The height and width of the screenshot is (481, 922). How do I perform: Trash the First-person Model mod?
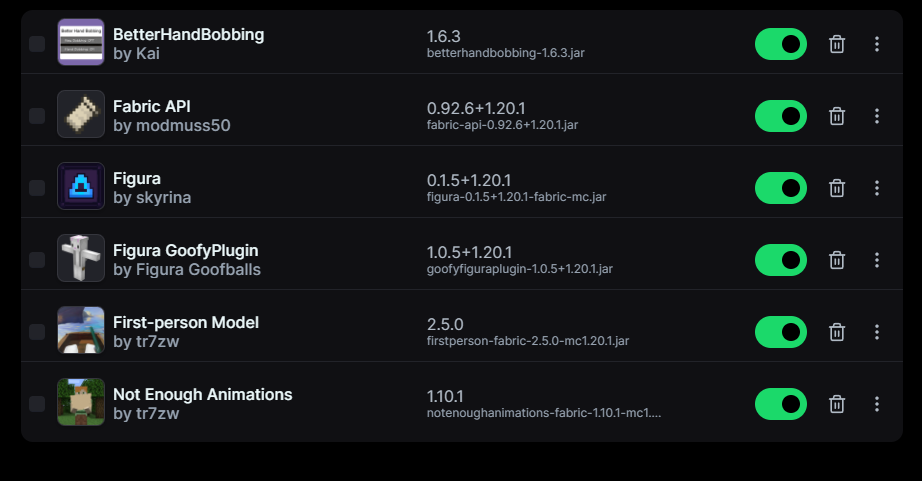pyautogui.click(x=837, y=332)
